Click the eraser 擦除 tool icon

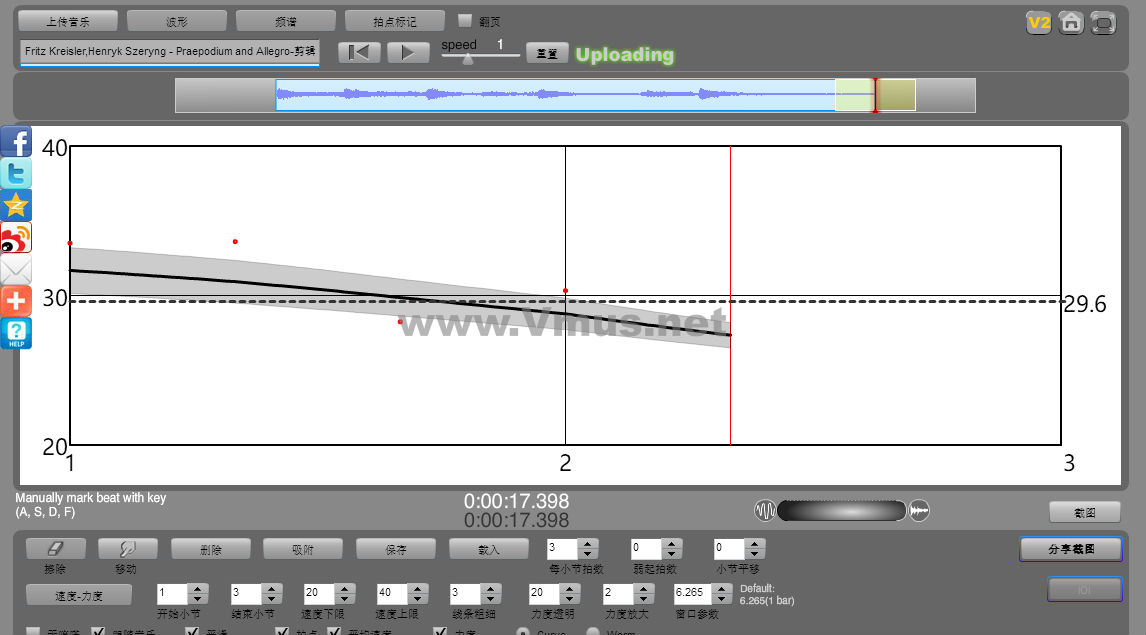[56, 548]
